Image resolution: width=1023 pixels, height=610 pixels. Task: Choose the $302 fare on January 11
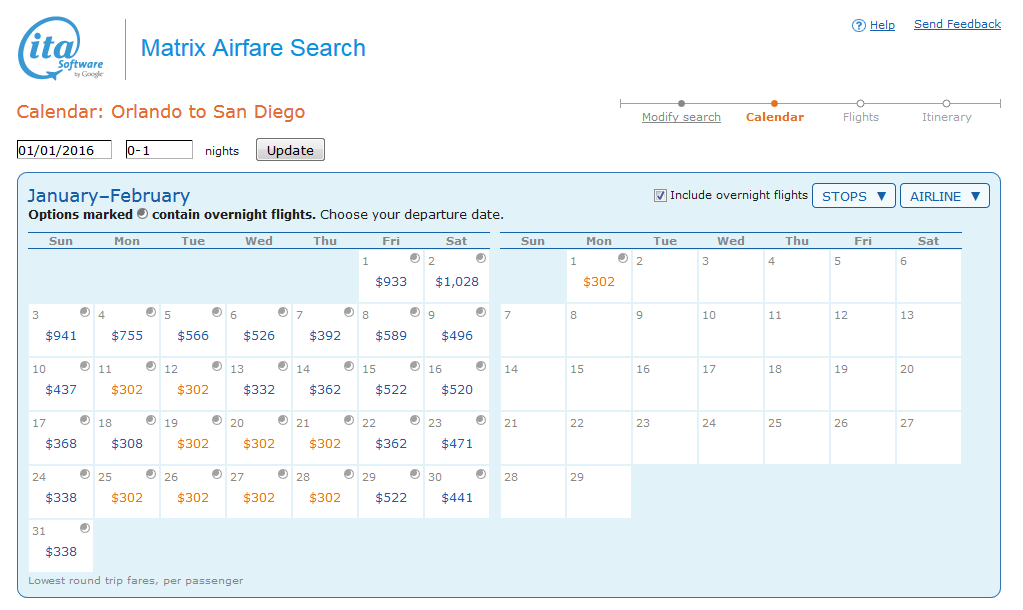(127, 389)
